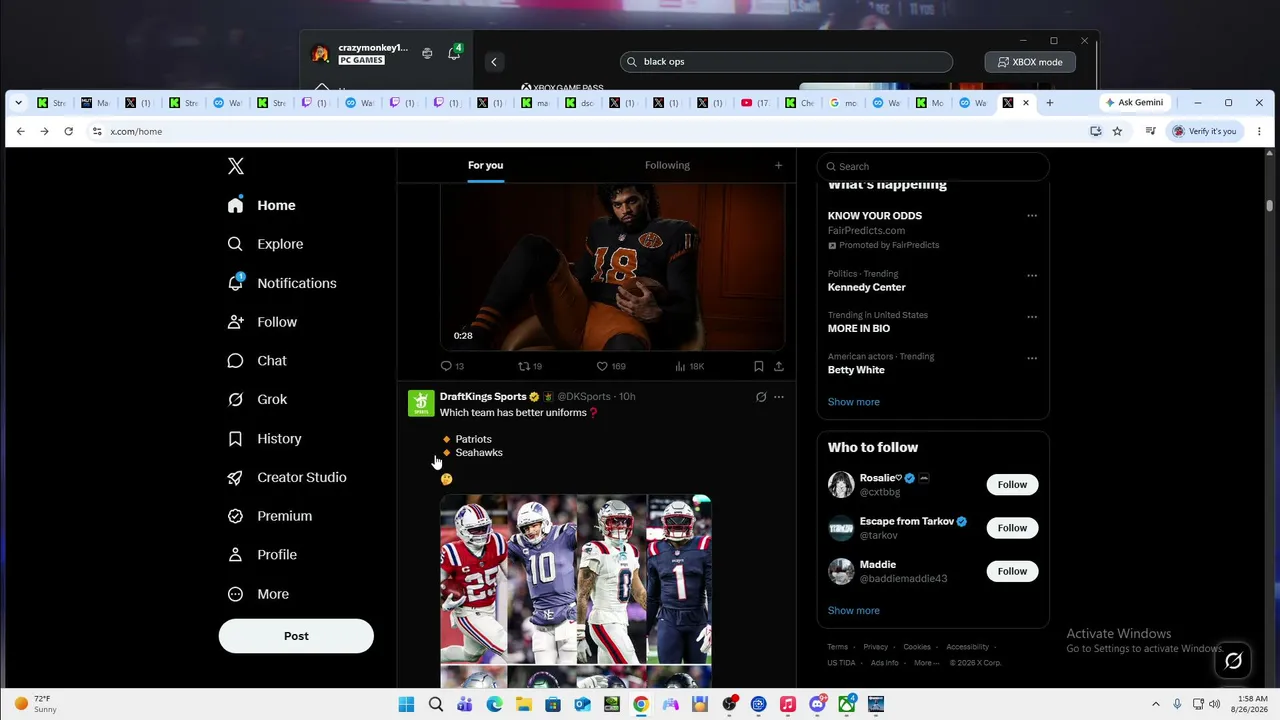This screenshot has width=1280, height=720.
Task: Open Notifications in the X sidebar
Action: [282, 283]
